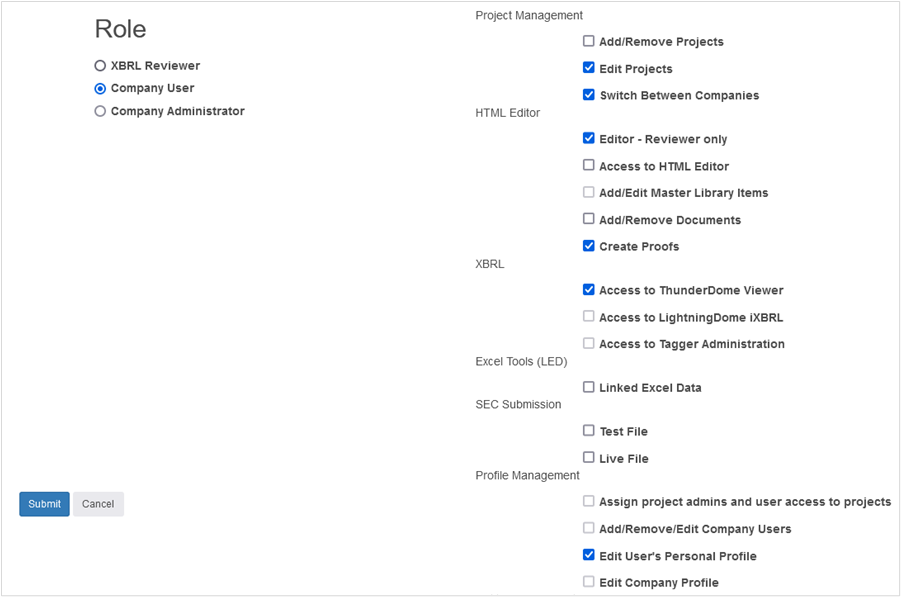Enable Access to HTML Editor
901x597 pixels.
click(x=589, y=166)
